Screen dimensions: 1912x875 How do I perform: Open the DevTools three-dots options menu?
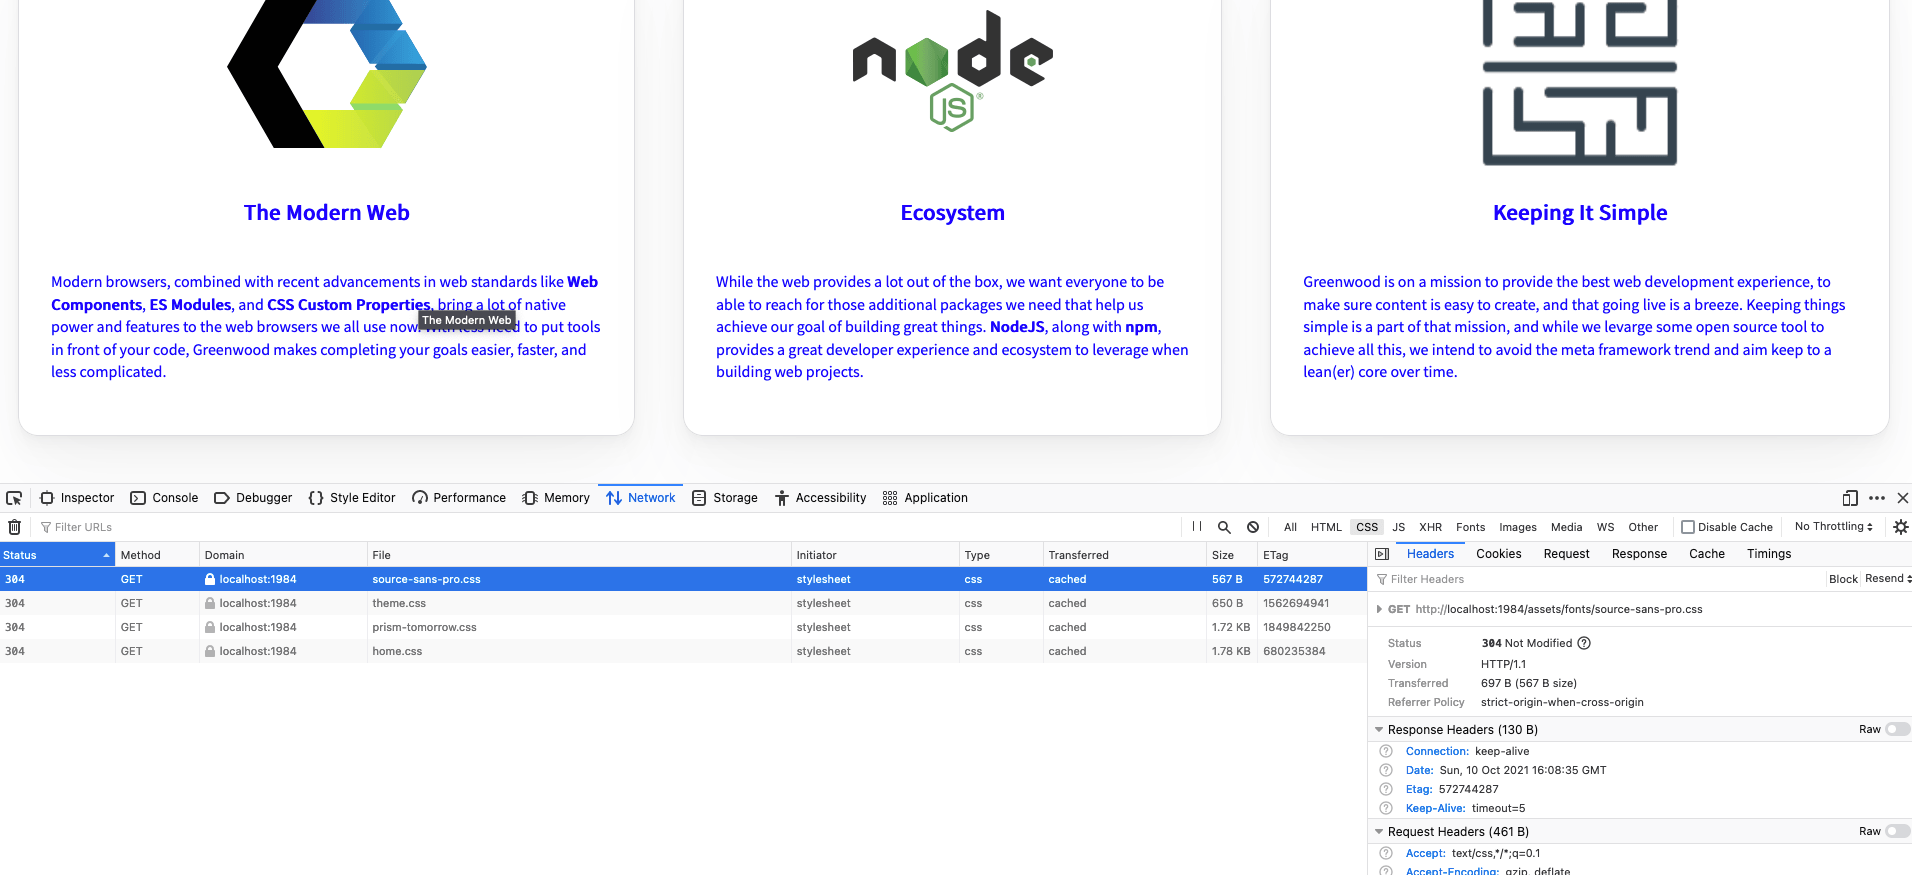[x=1877, y=498]
